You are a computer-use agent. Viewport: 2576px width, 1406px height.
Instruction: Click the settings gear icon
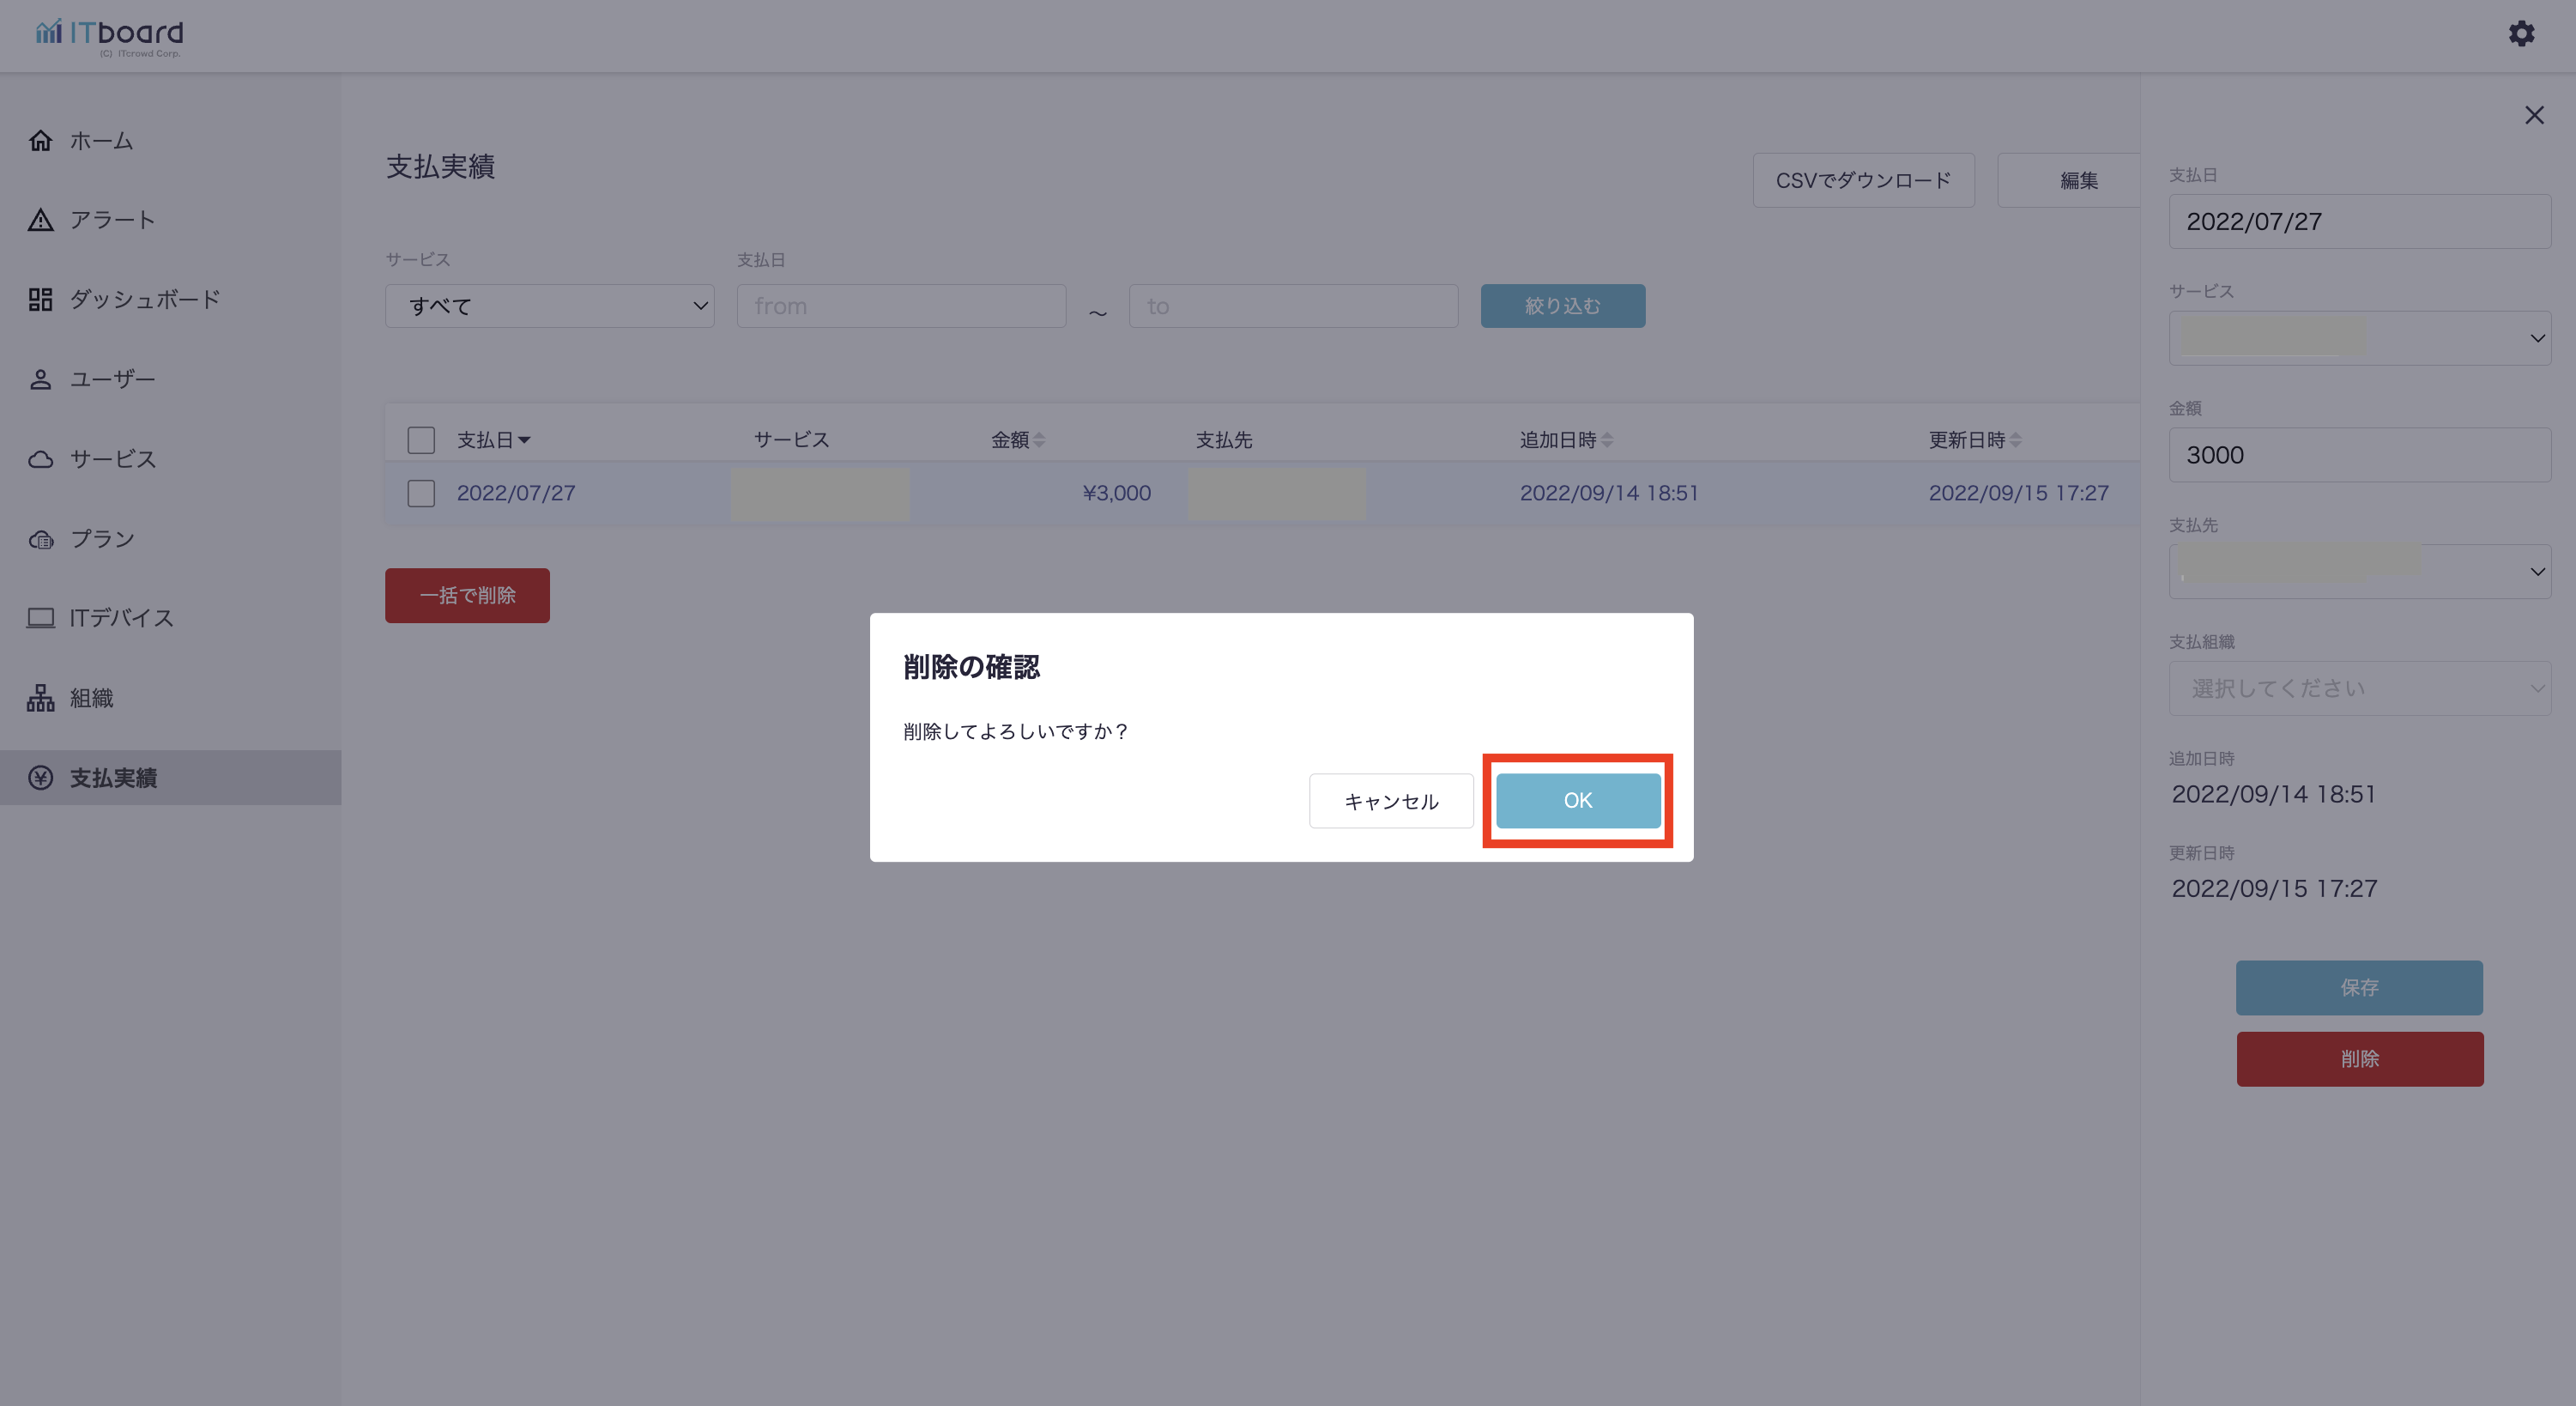(x=2521, y=34)
